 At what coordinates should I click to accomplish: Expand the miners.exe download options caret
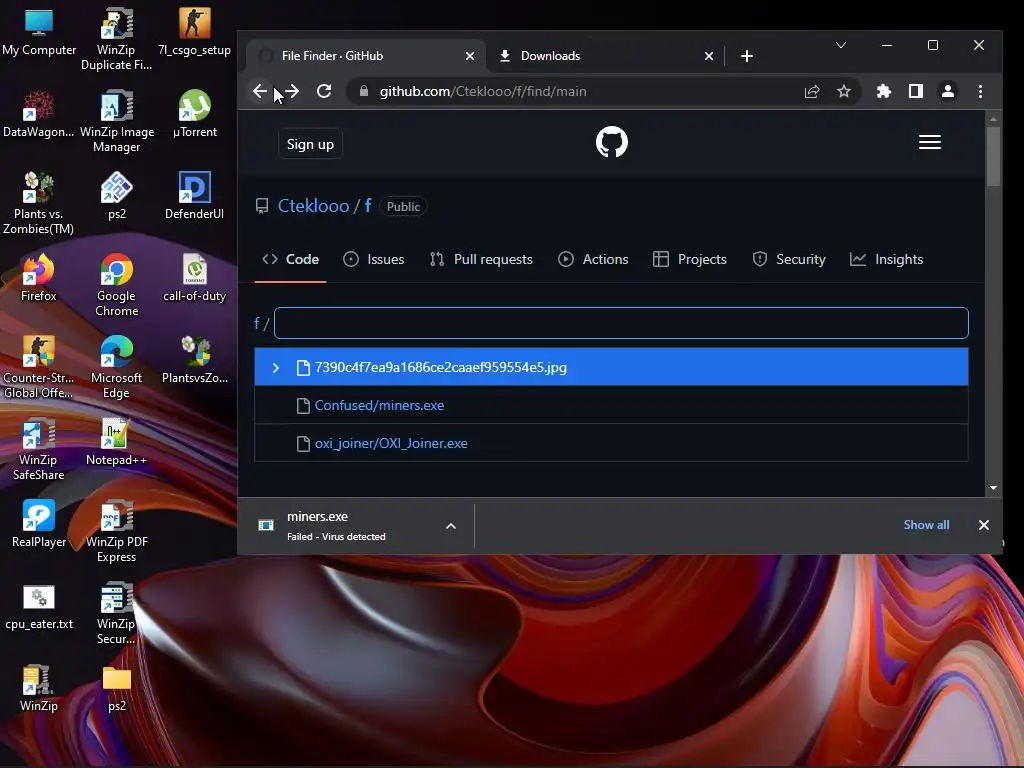coord(451,526)
